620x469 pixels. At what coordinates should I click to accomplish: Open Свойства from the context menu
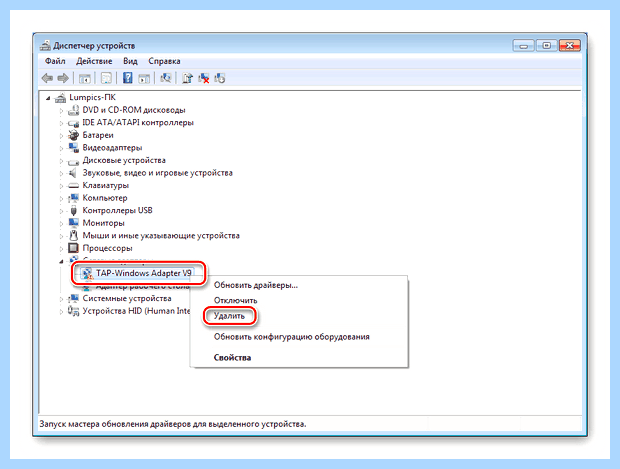[x=232, y=357]
